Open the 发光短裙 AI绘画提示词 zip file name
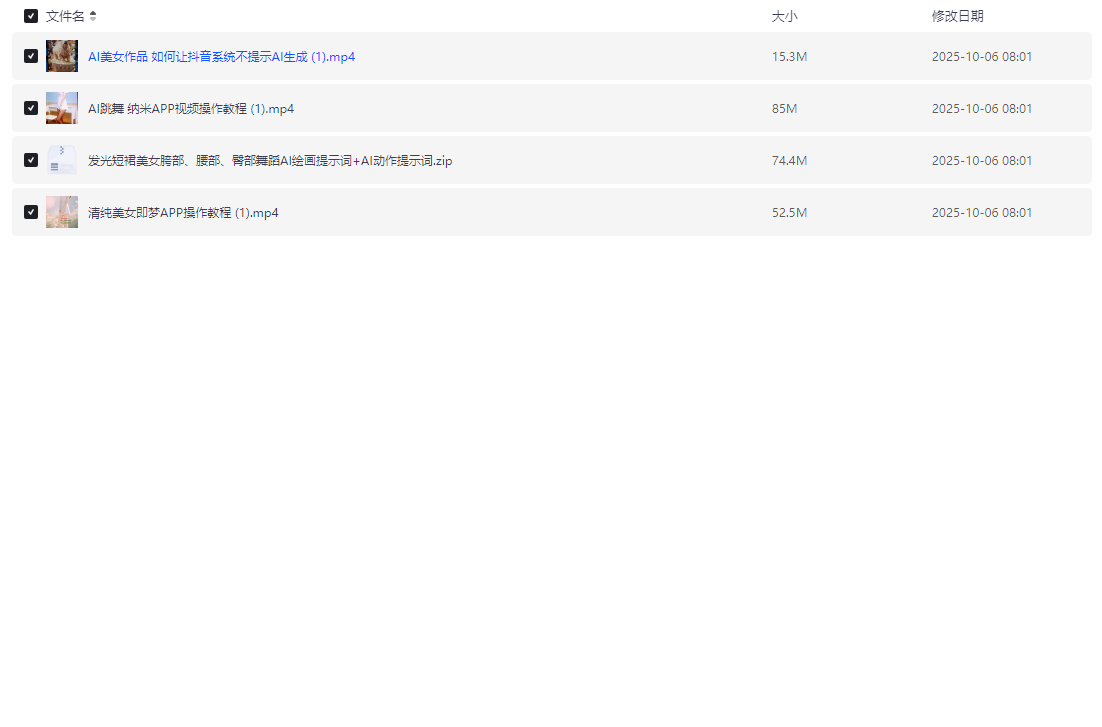 [x=270, y=161]
